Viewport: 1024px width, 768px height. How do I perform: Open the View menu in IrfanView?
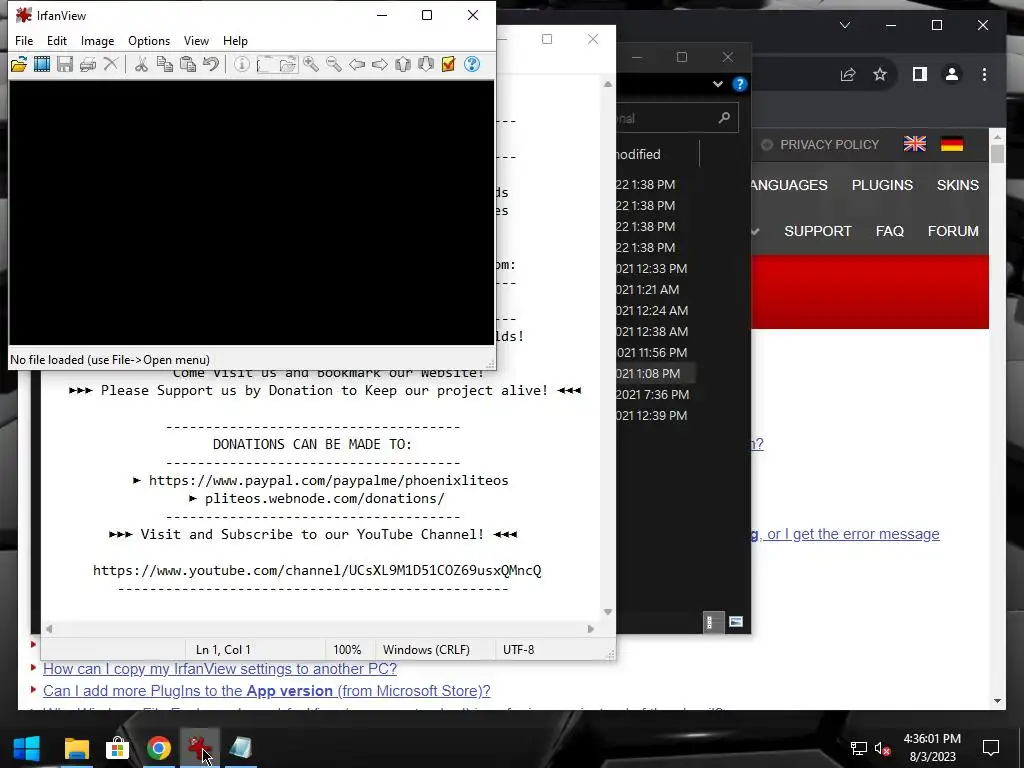click(196, 40)
